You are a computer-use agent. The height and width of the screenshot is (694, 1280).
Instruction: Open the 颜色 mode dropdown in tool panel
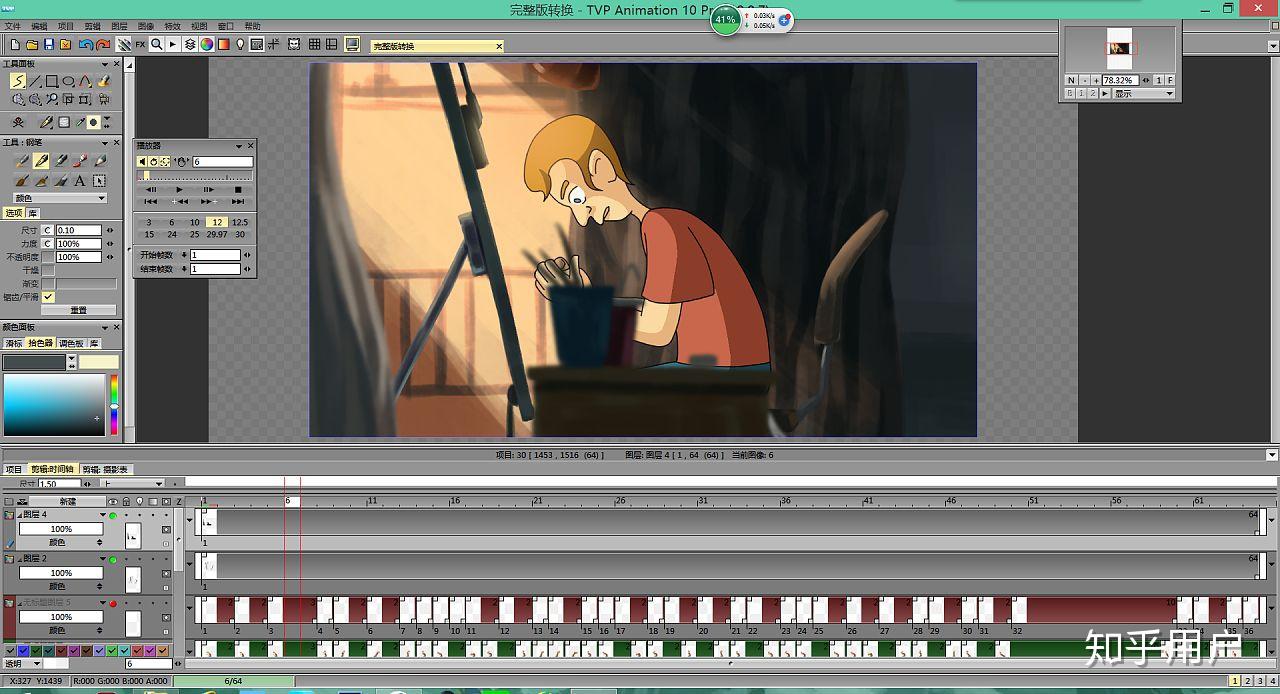(x=60, y=198)
